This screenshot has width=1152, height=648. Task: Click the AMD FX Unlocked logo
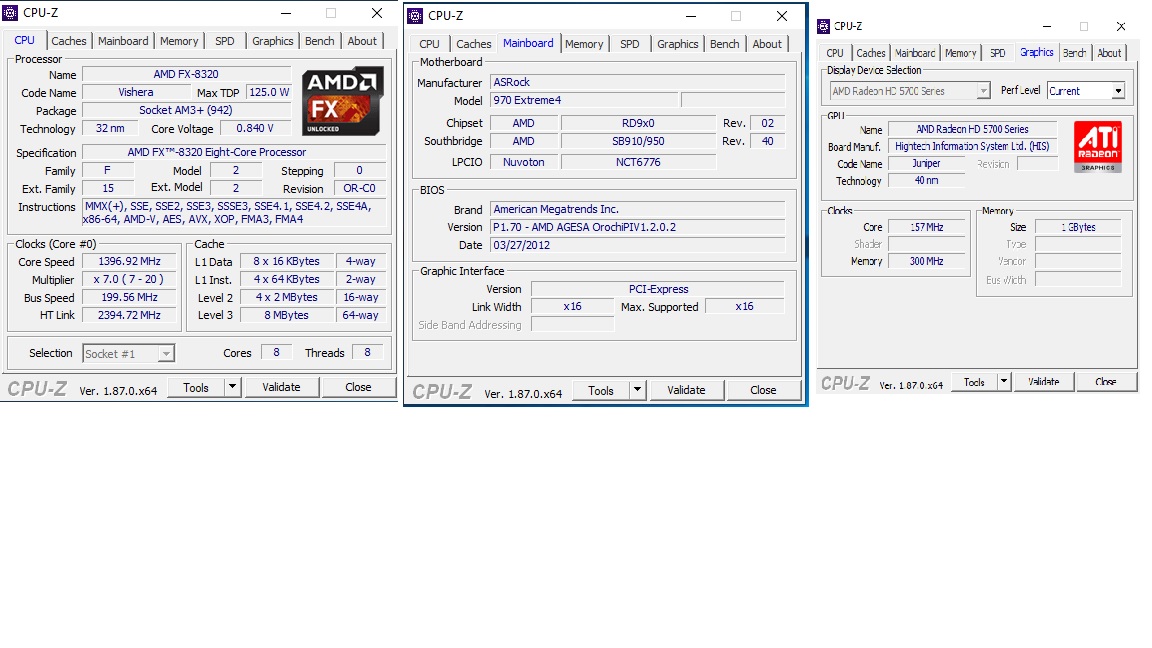[x=342, y=101]
